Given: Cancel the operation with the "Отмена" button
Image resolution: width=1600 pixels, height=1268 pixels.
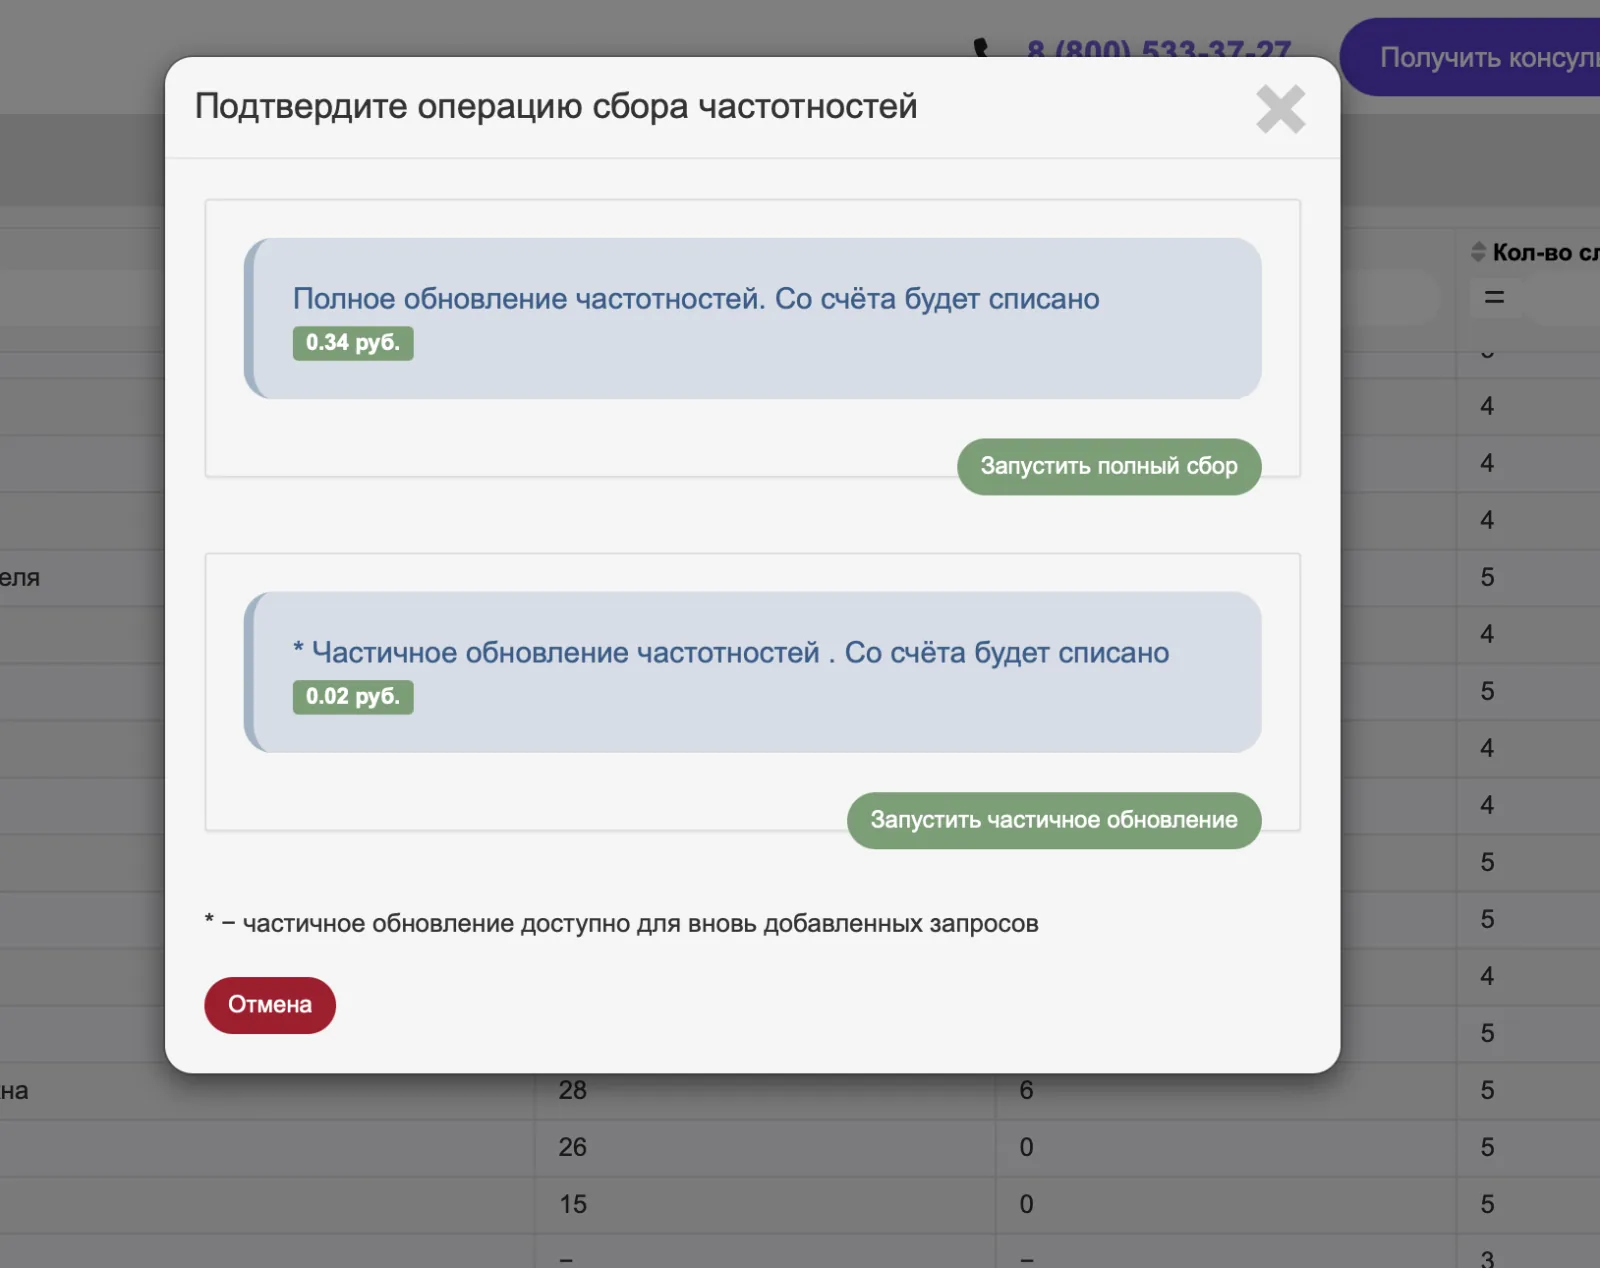Looking at the screenshot, I should click(270, 1005).
